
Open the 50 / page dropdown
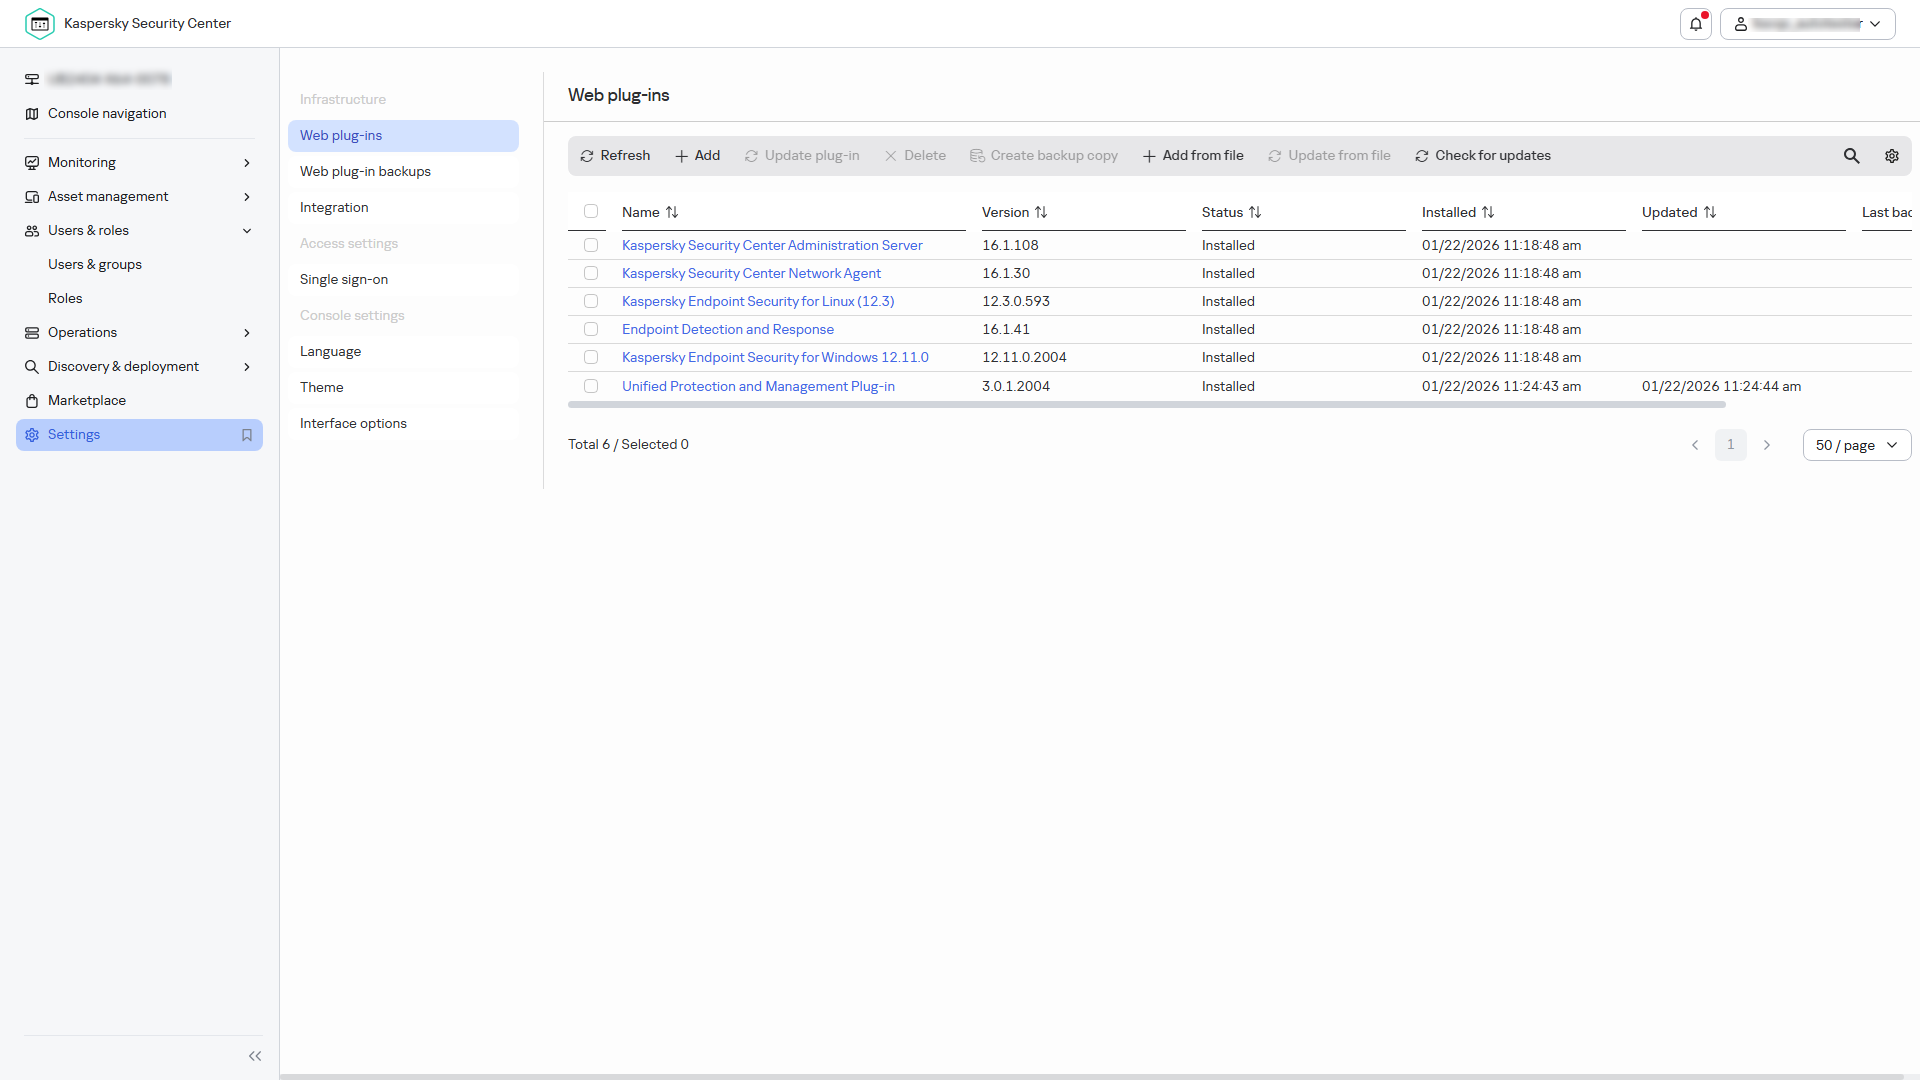(x=1857, y=445)
